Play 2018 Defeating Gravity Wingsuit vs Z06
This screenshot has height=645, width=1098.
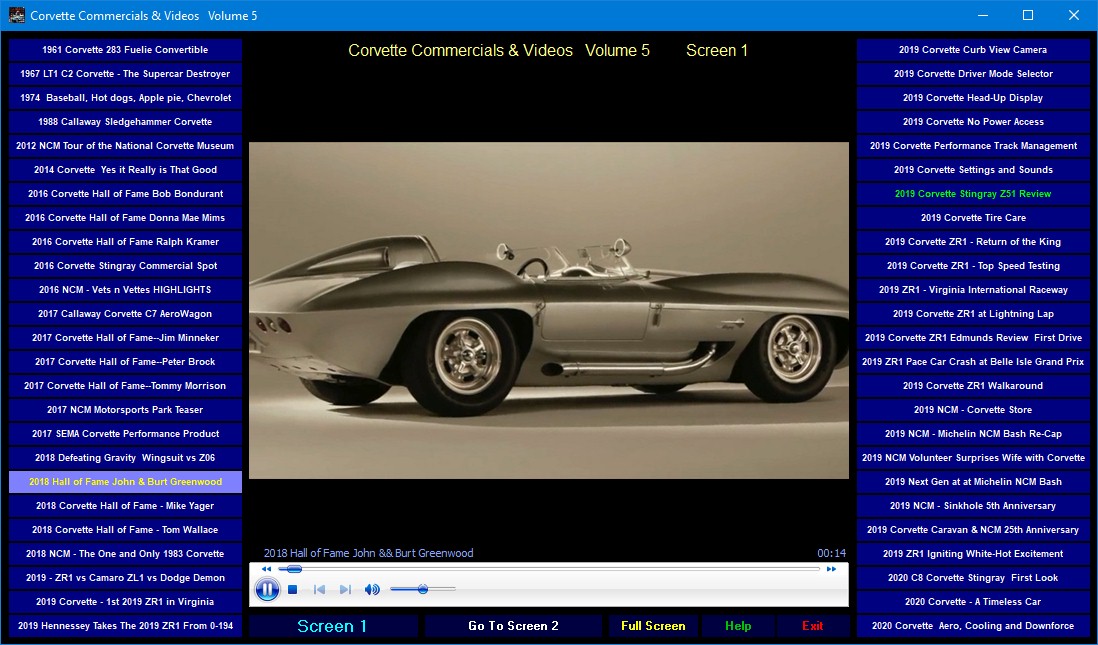click(x=125, y=457)
